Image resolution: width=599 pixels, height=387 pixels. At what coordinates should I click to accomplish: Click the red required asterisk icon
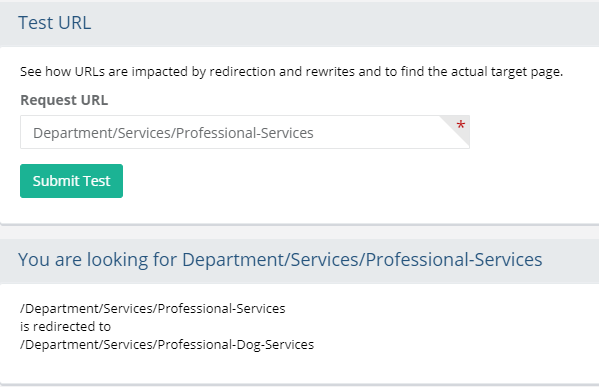pyautogui.click(x=461, y=125)
